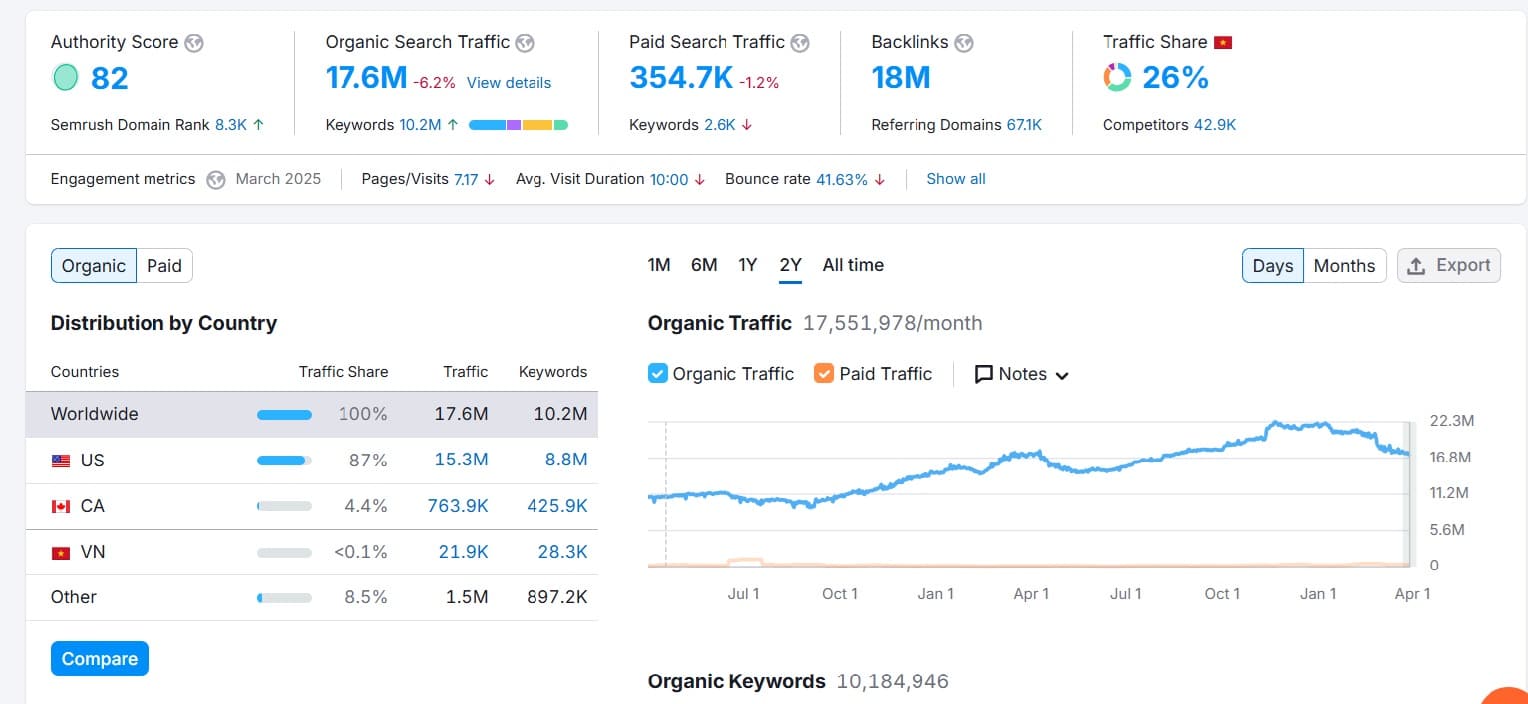Click the paid Keywords 2.6K link
Viewport: 1528px width, 704px height.
point(720,125)
